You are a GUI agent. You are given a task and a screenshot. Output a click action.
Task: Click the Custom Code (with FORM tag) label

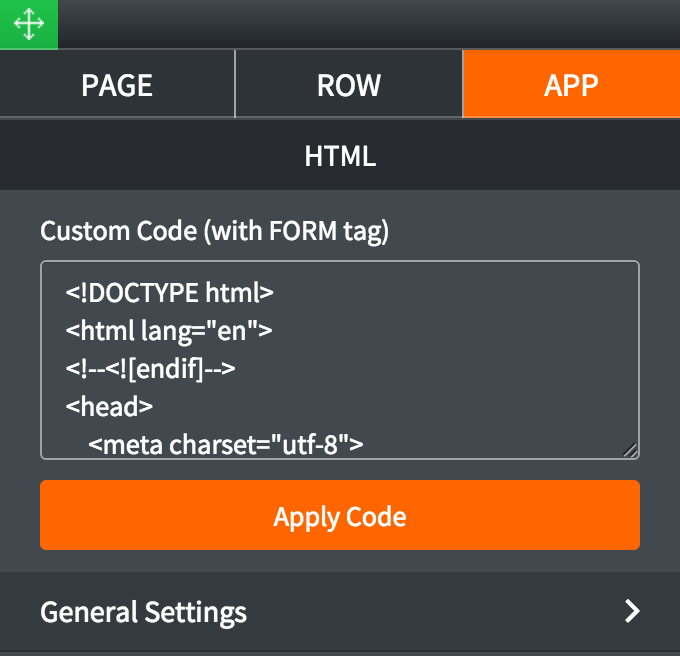(x=214, y=231)
